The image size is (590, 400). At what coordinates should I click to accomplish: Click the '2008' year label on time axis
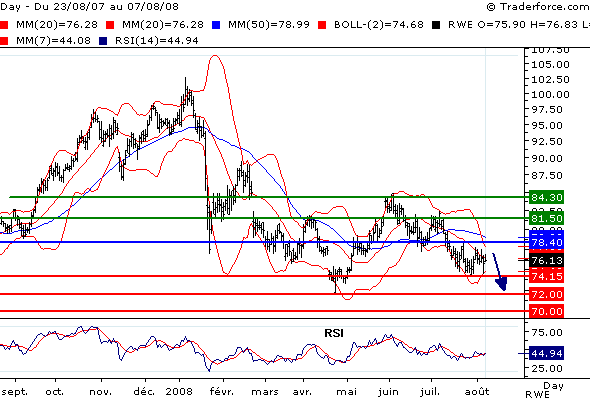point(179,392)
